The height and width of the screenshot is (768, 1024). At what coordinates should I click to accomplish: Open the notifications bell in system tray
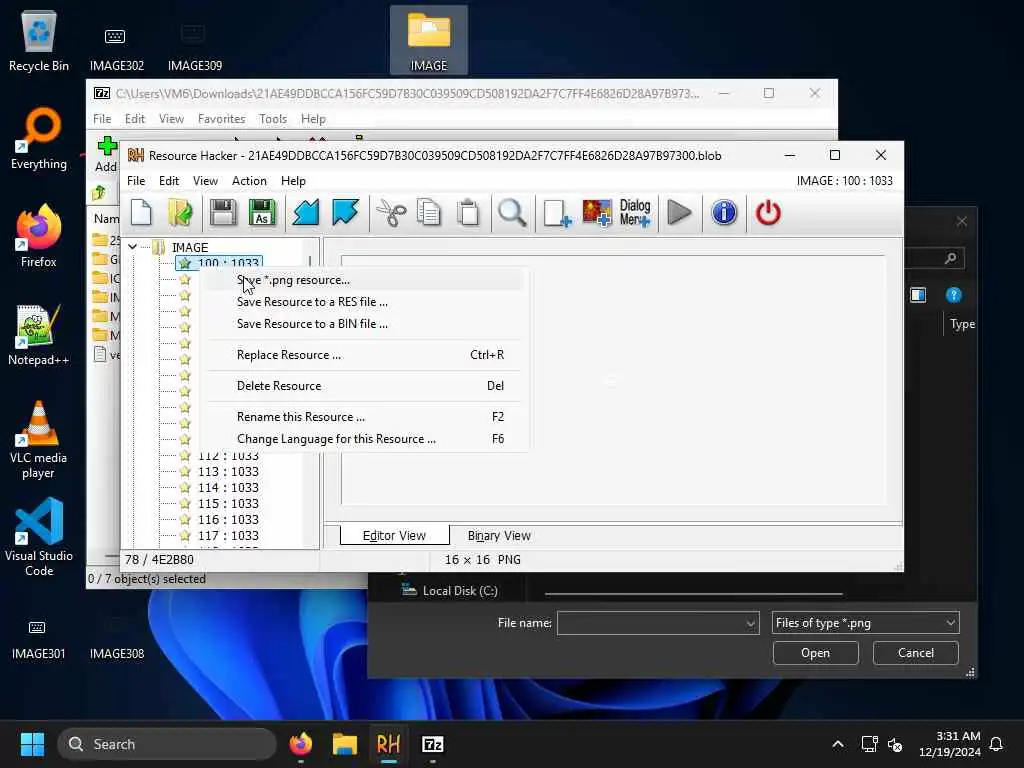[996, 744]
